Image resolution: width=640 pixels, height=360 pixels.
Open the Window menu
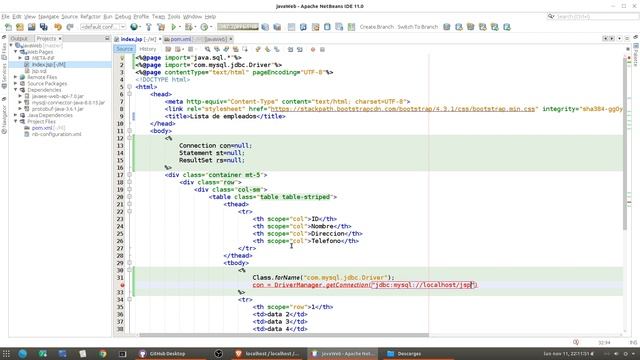(192, 17)
